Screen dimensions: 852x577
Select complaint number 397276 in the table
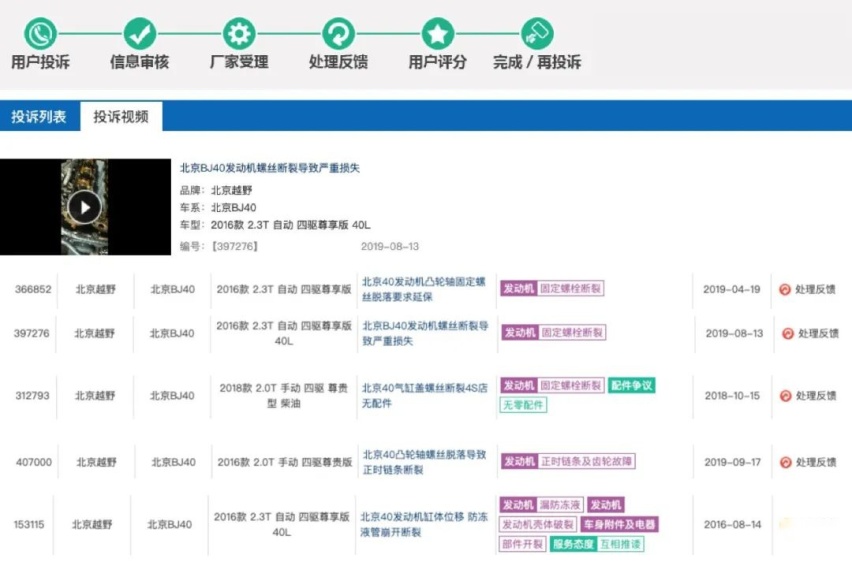click(x=32, y=334)
